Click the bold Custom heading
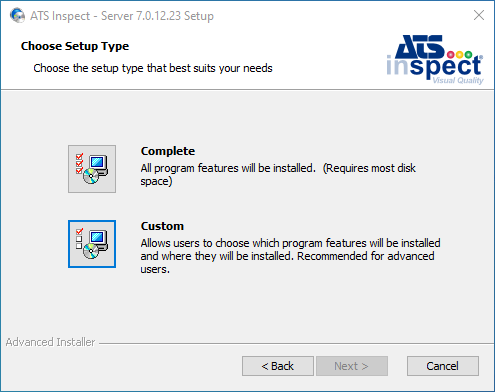The width and height of the screenshot is (495, 392). pyautogui.click(x=162, y=226)
